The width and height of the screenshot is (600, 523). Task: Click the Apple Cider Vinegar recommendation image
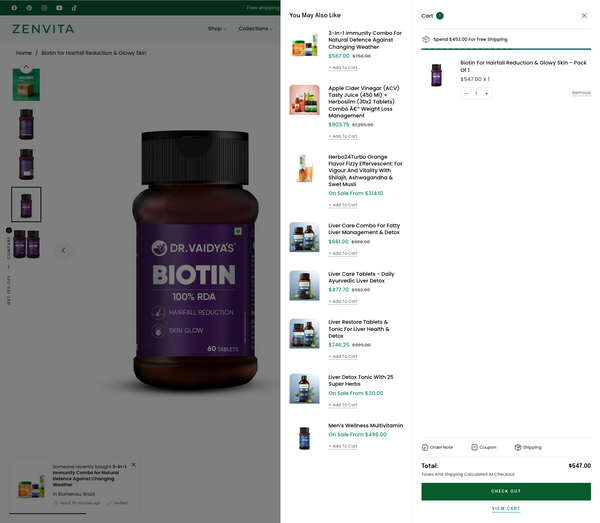[x=304, y=100]
